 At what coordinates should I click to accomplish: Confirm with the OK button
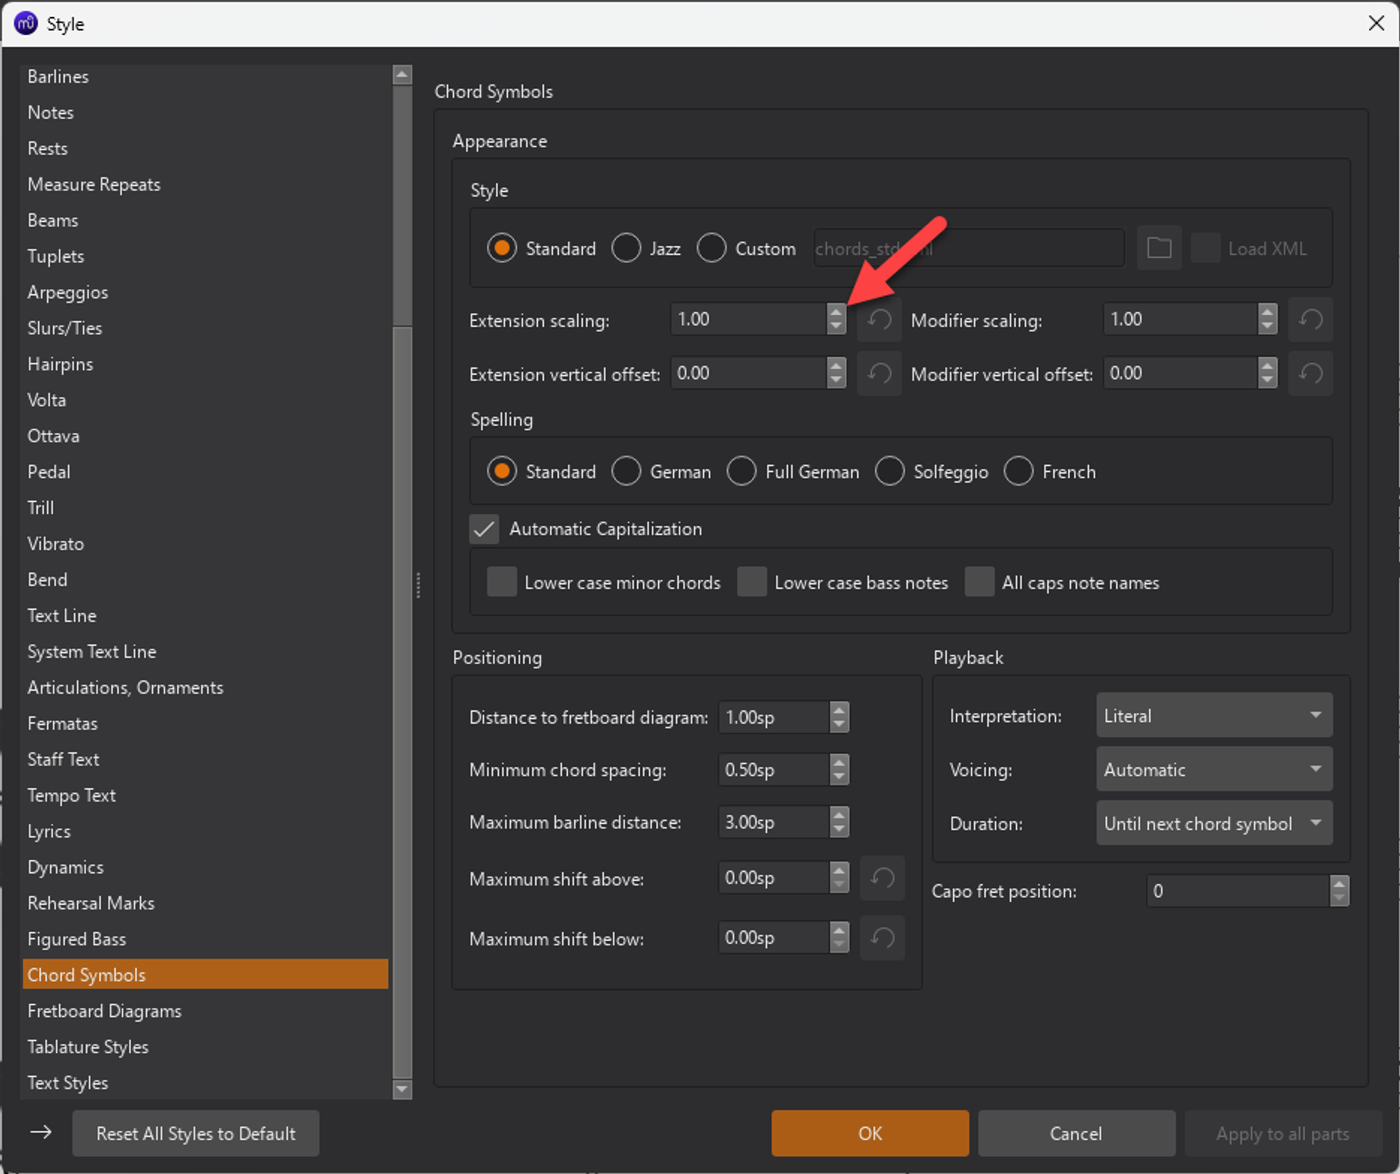(x=870, y=1133)
